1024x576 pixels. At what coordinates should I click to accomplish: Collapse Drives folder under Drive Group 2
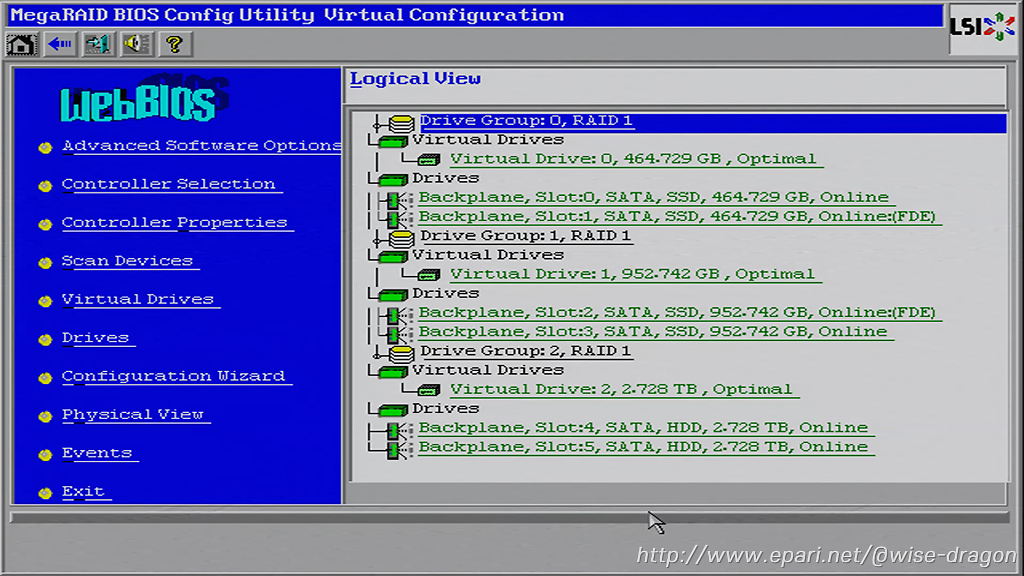click(x=393, y=410)
